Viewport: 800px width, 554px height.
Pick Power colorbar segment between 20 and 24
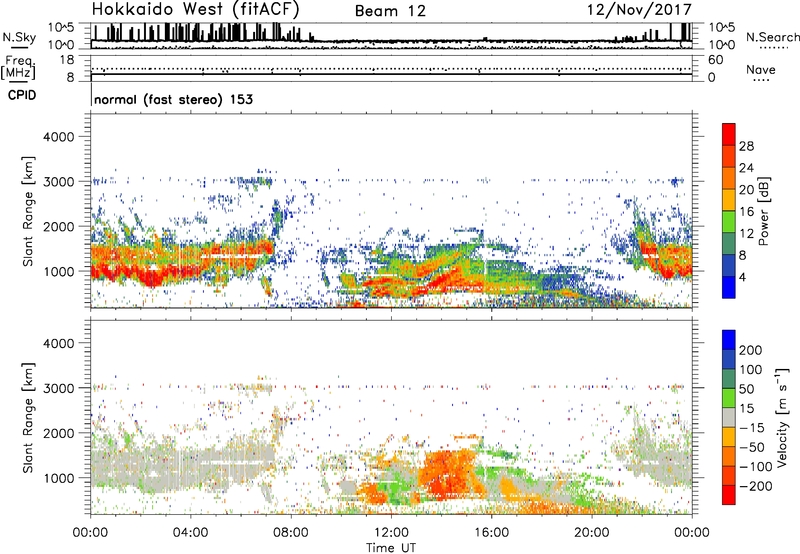coord(729,178)
